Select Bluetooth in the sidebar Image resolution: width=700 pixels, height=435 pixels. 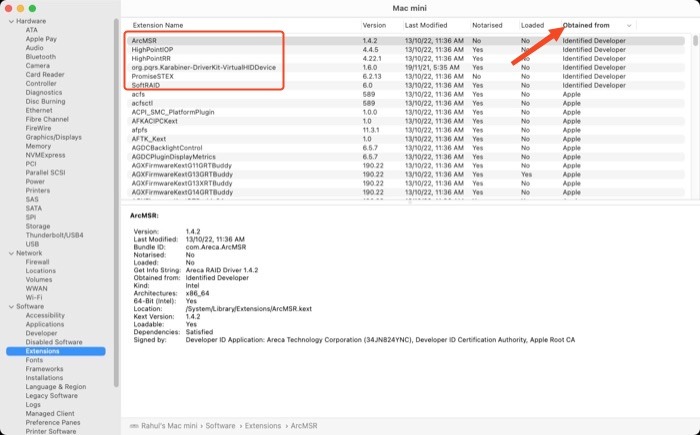41,57
